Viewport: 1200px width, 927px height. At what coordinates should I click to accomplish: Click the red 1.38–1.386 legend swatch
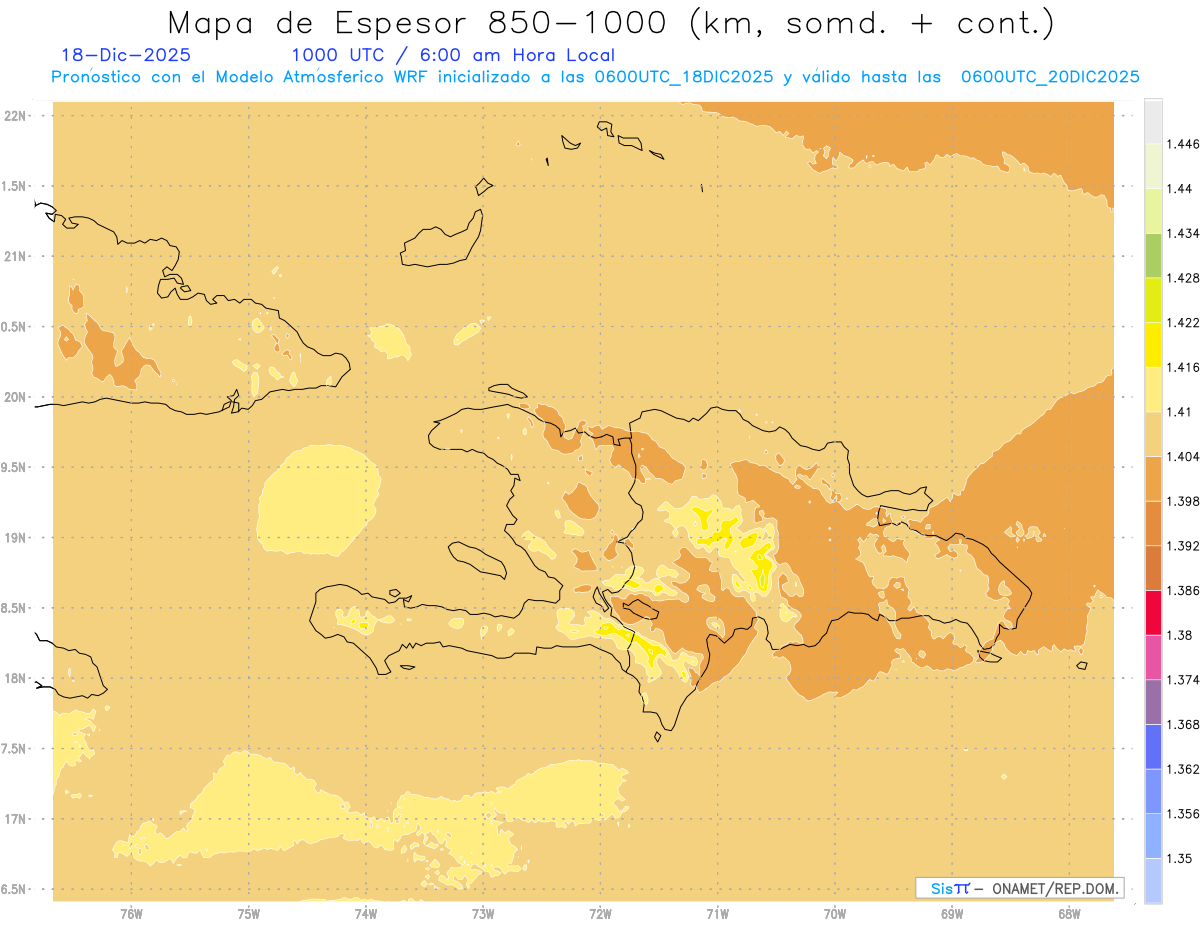1153,612
